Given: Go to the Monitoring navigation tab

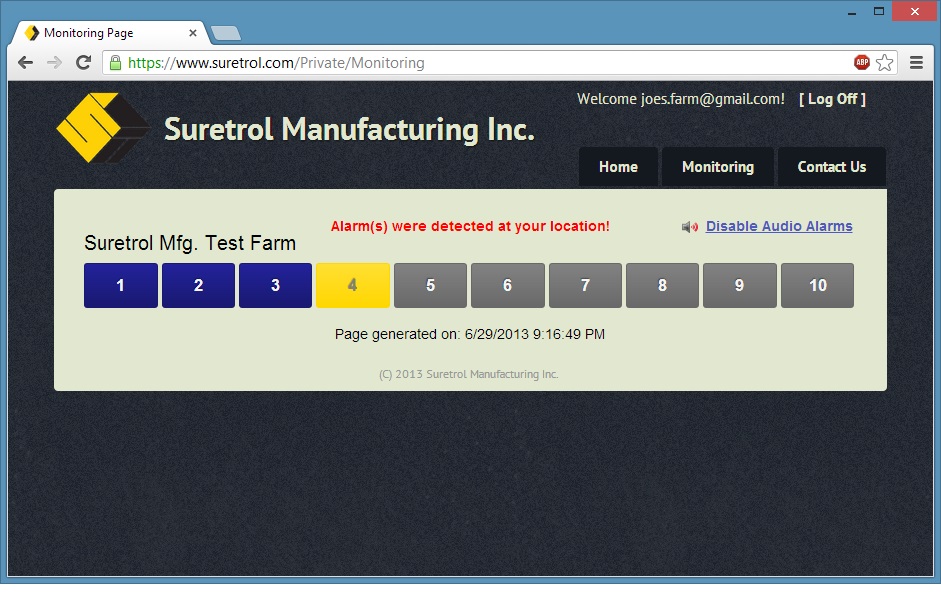Looking at the screenshot, I should [x=717, y=167].
